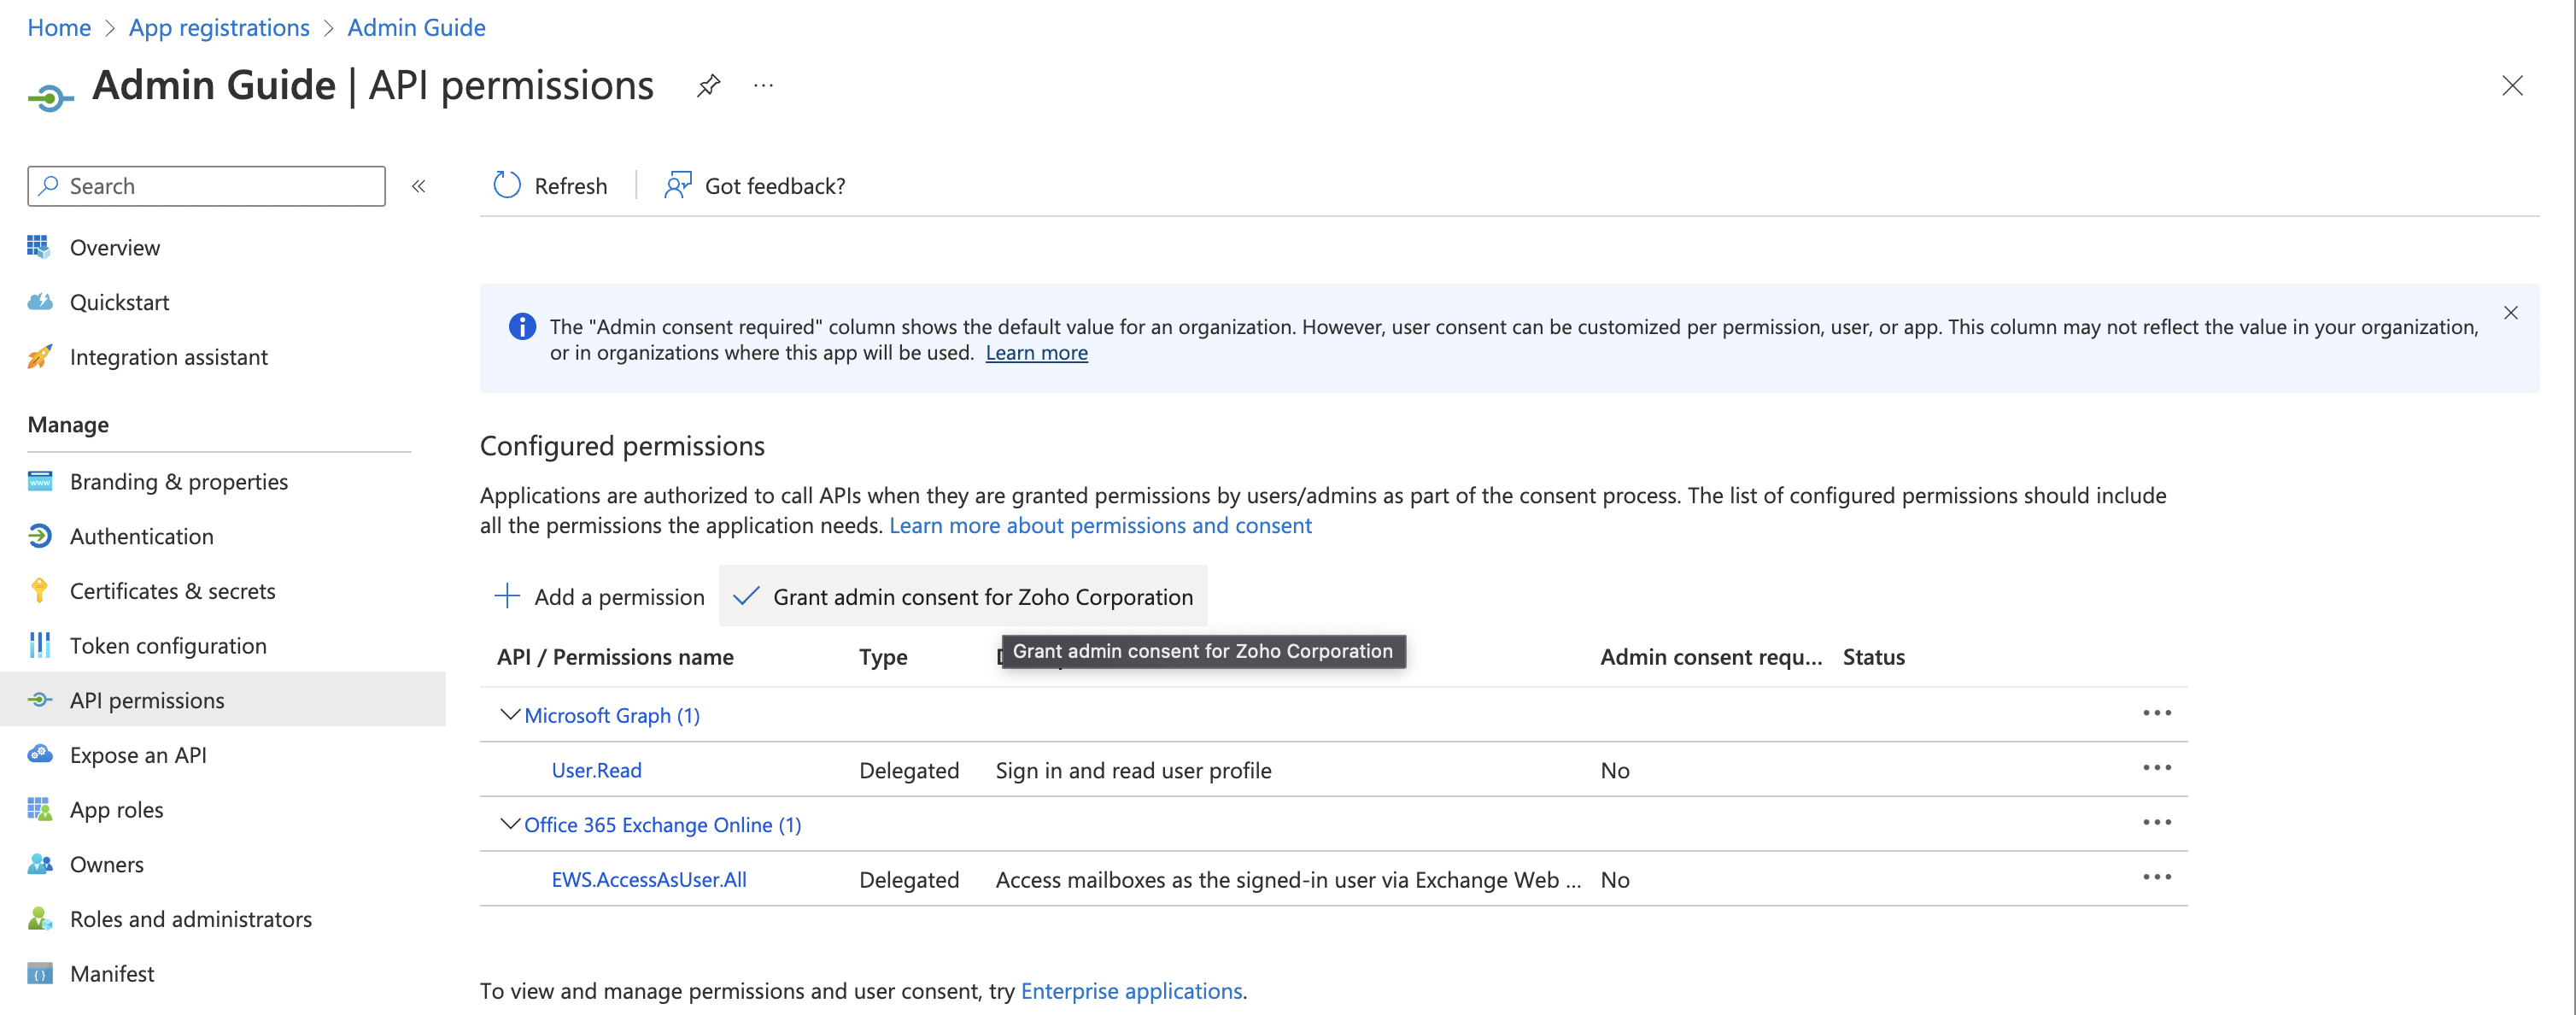The height and width of the screenshot is (1015, 2576).
Task: Click Add a permission button
Action: (599, 597)
